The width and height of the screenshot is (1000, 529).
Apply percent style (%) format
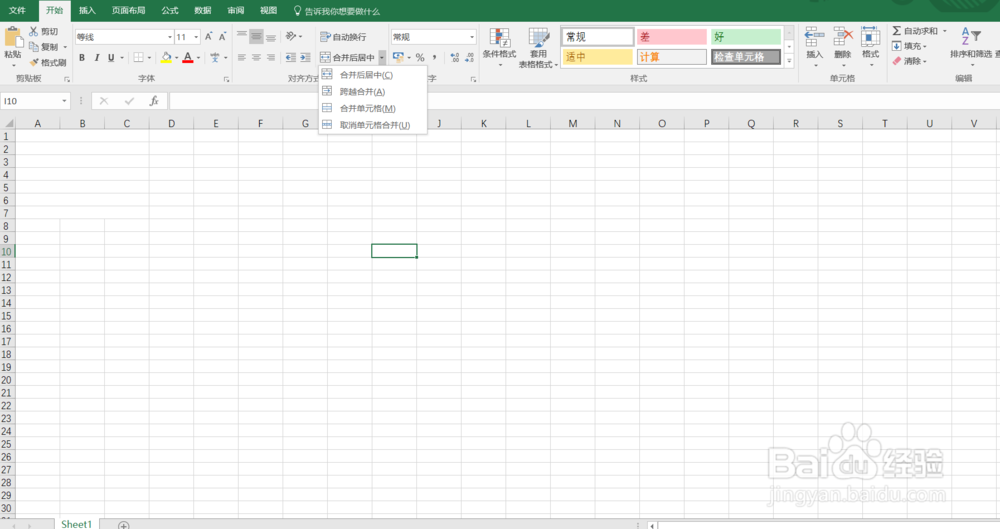pyautogui.click(x=420, y=57)
